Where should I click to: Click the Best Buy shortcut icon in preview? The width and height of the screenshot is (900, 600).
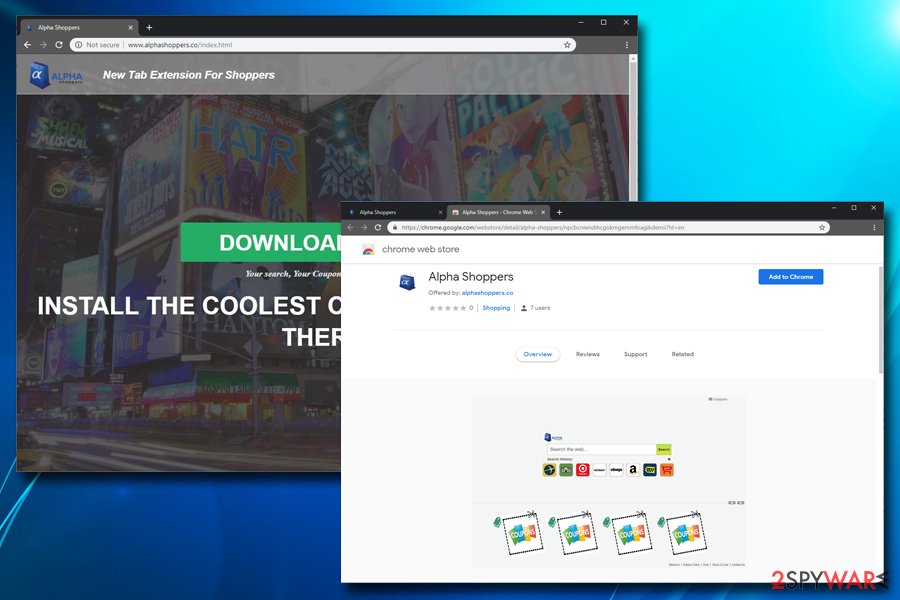(x=650, y=470)
